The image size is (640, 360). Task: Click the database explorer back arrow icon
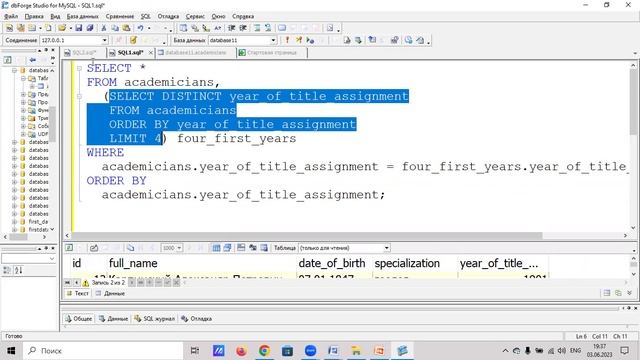(32, 60)
